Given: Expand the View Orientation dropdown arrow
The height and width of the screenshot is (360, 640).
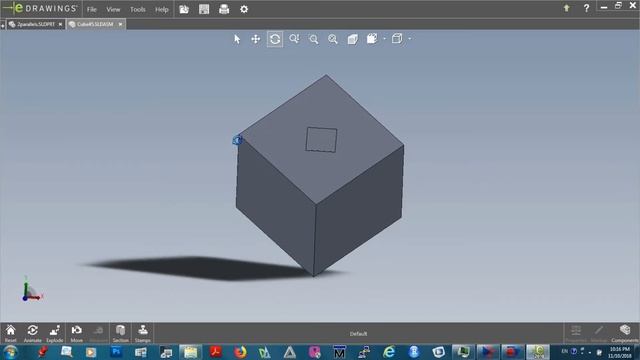Looking at the screenshot, I should click(410, 39).
